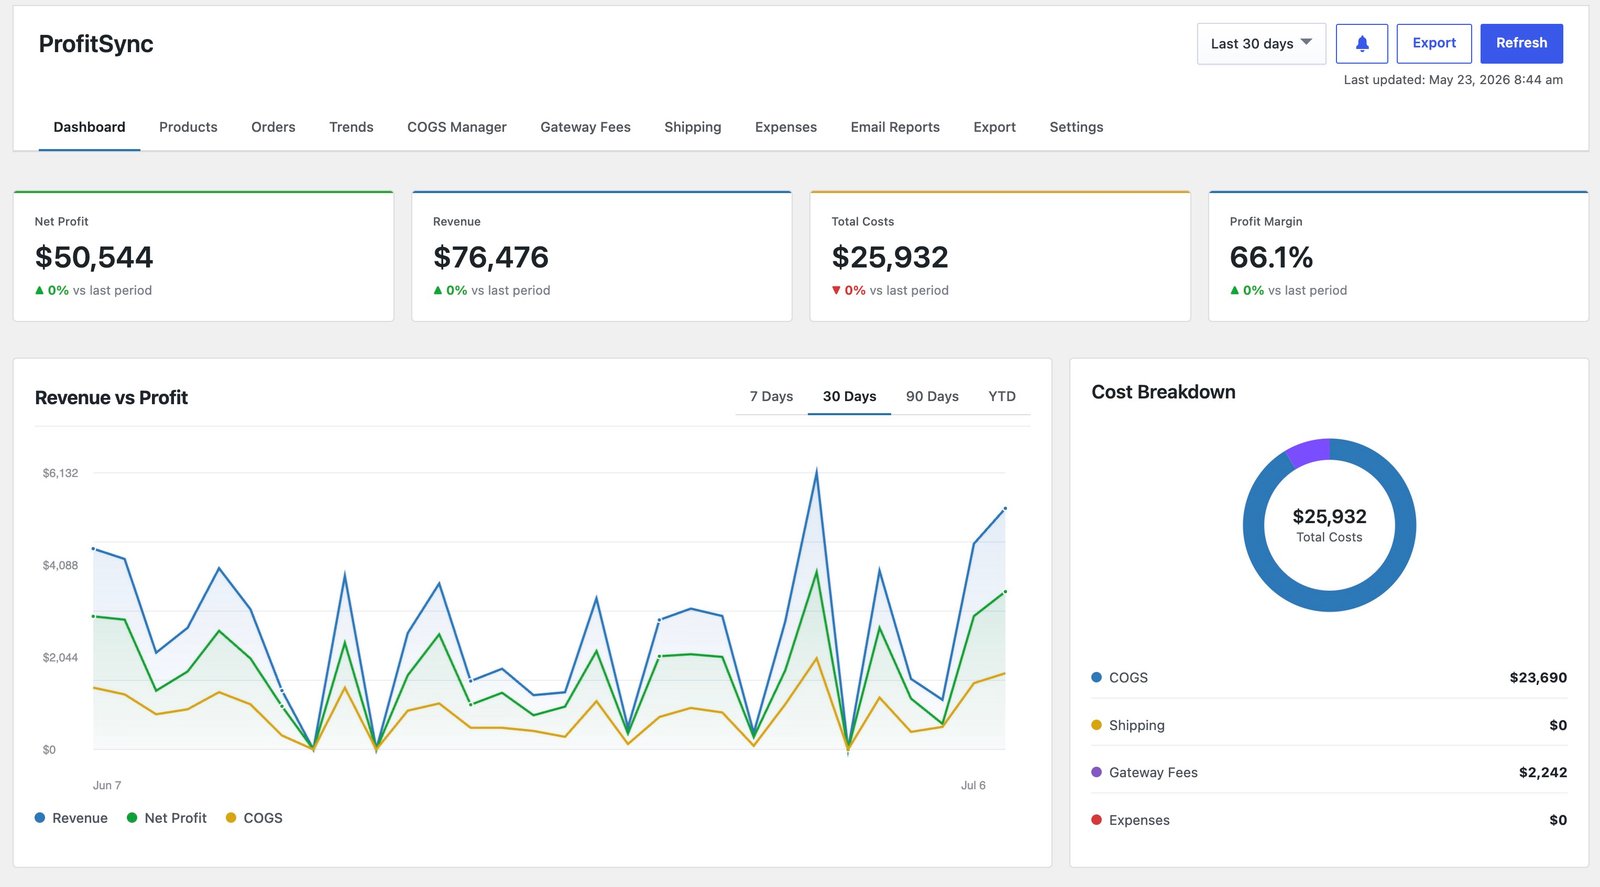Click the blue COGS dot in Cost Breakdown
This screenshot has height=887, width=1600.
(1096, 678)
